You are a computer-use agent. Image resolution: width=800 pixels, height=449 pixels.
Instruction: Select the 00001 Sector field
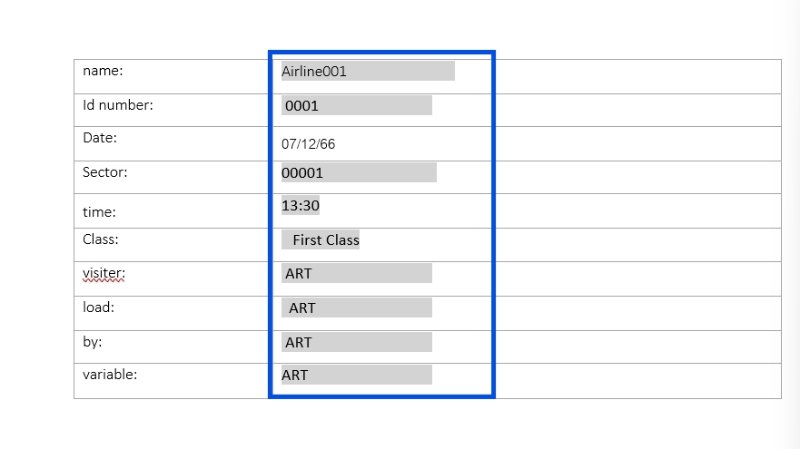[358, 173]
